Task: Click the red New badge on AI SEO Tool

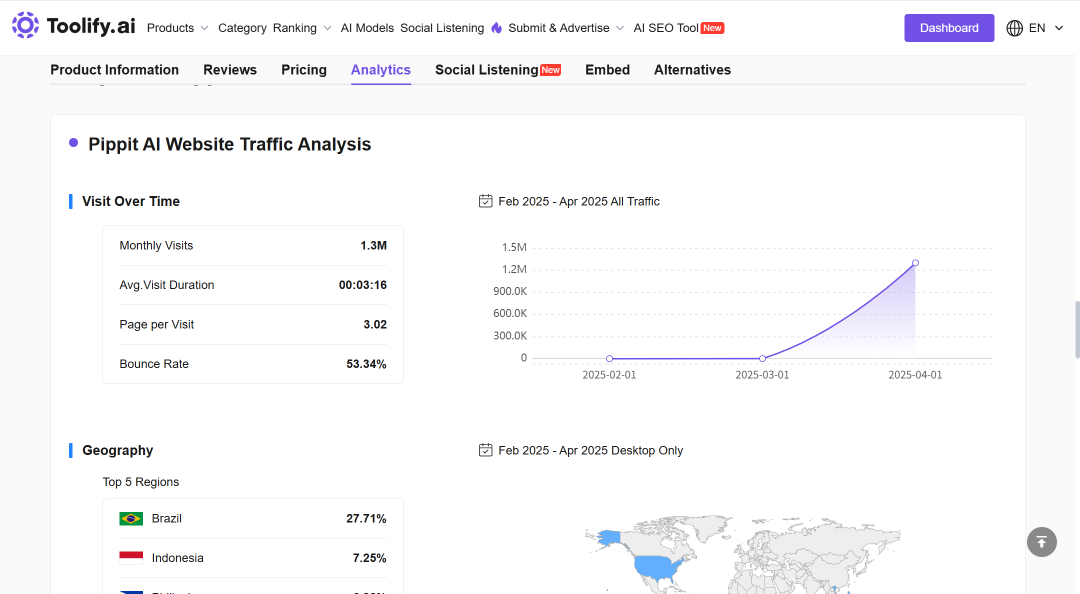Action: click(x=712, y=28)
